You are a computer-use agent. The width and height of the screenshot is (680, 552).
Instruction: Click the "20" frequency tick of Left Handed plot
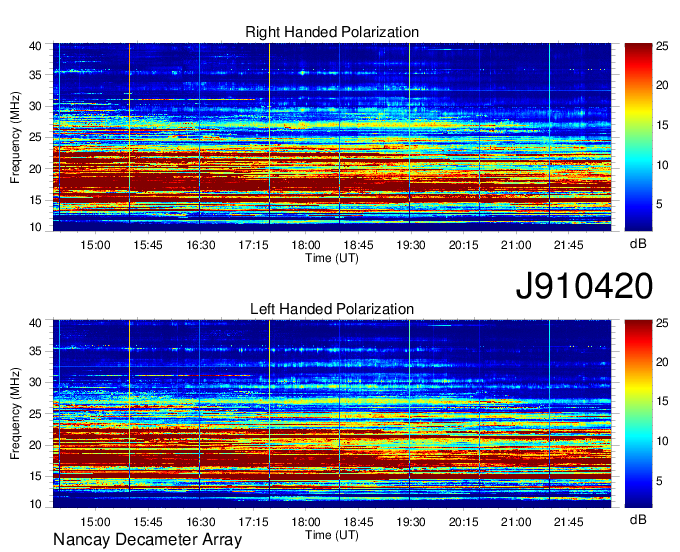[36, 445]
